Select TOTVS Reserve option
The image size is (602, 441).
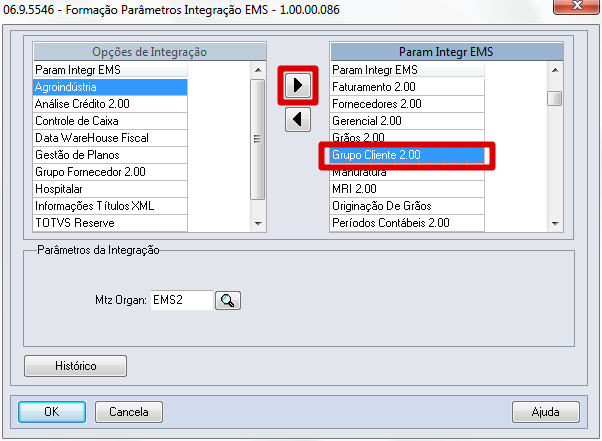click(x=110, y=223)
